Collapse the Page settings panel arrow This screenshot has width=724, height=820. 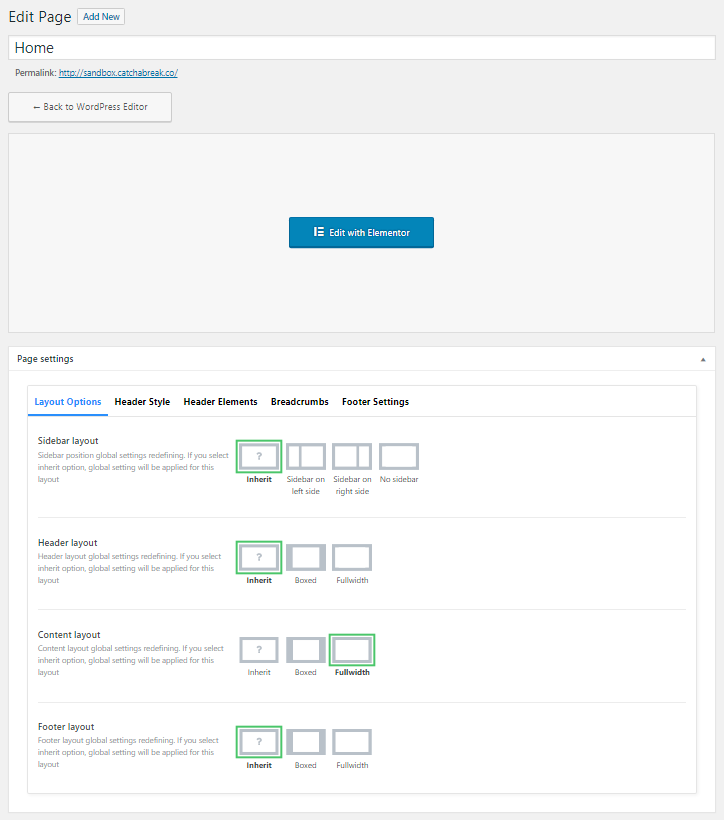tap(703, 359)
